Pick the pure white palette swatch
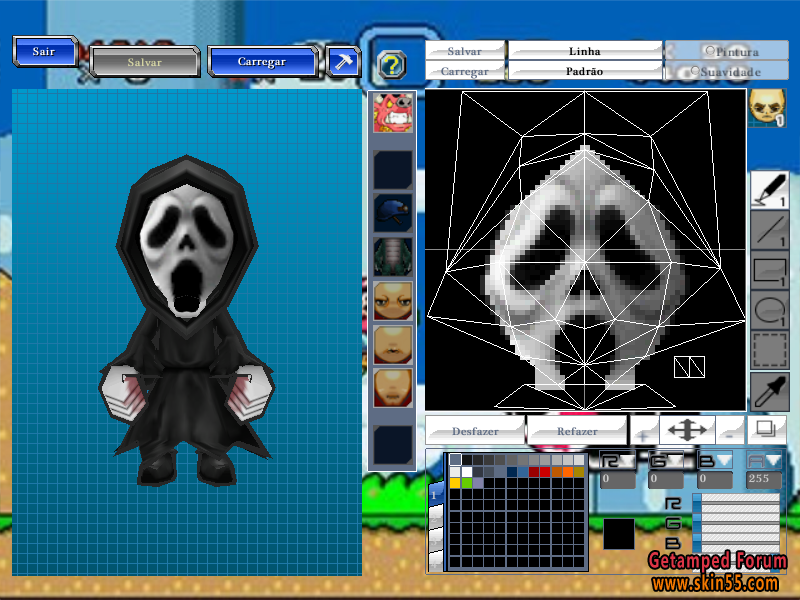 click(466, 471)
